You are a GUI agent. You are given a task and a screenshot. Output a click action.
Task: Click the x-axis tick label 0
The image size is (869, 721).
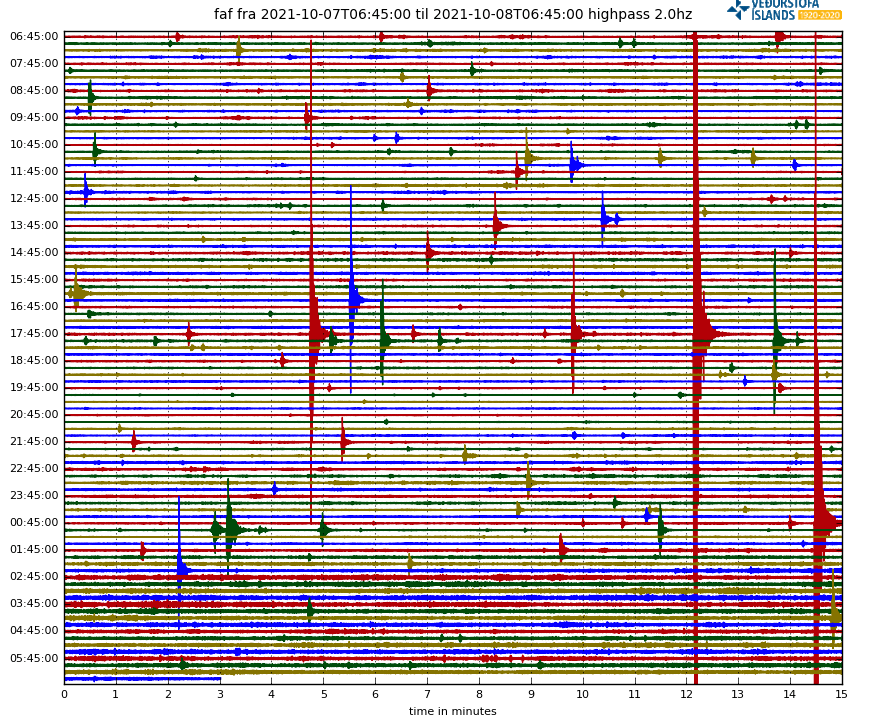coord(65,694)
